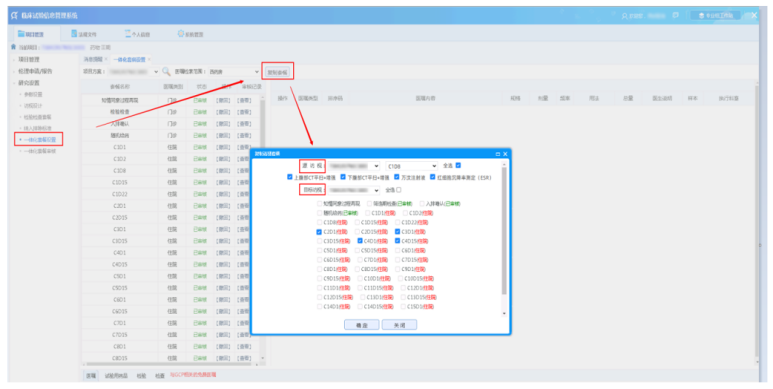Image resolution: width=773 pixels, height=389 pixels.
Task: Check the C1D15 checkbox in dialog
Action: [357, 222]
